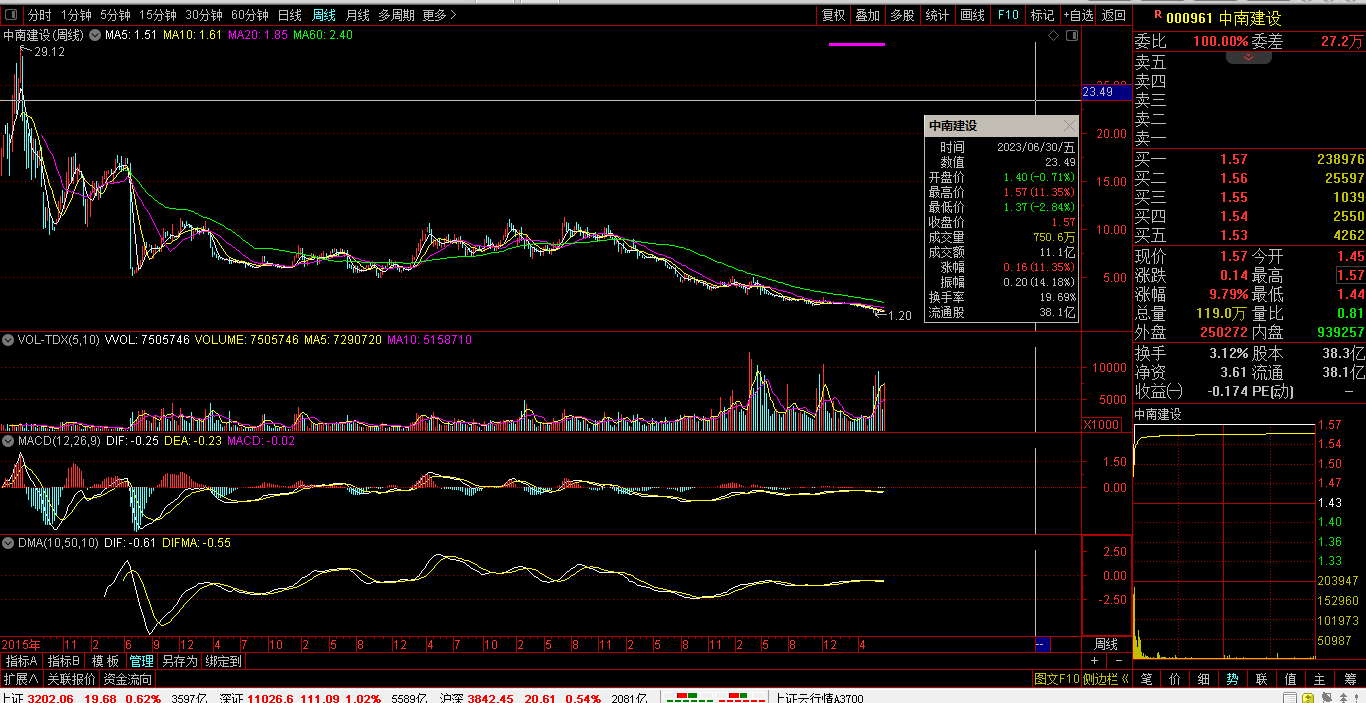Select the 指标A tab
1366x703 pixels.
point(22,661)
